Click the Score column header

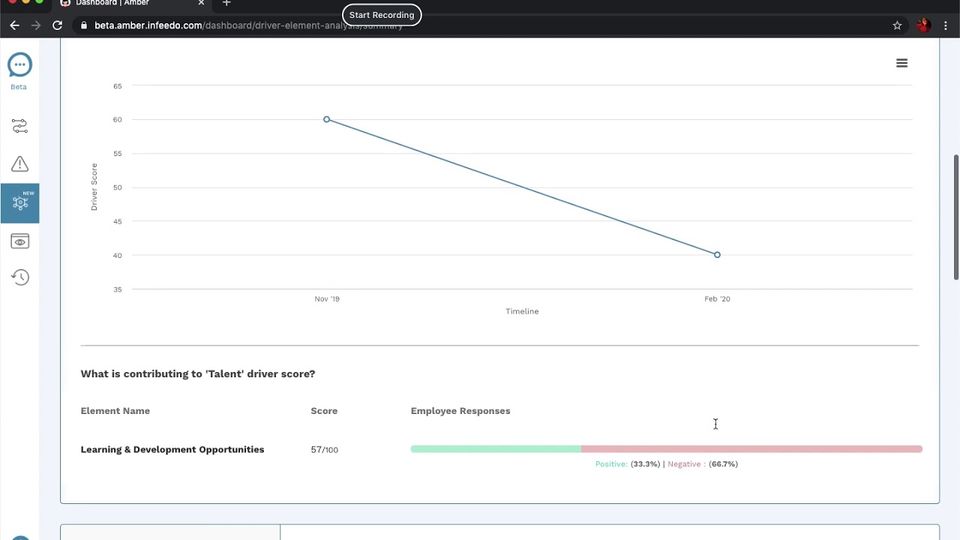(324, 411)
